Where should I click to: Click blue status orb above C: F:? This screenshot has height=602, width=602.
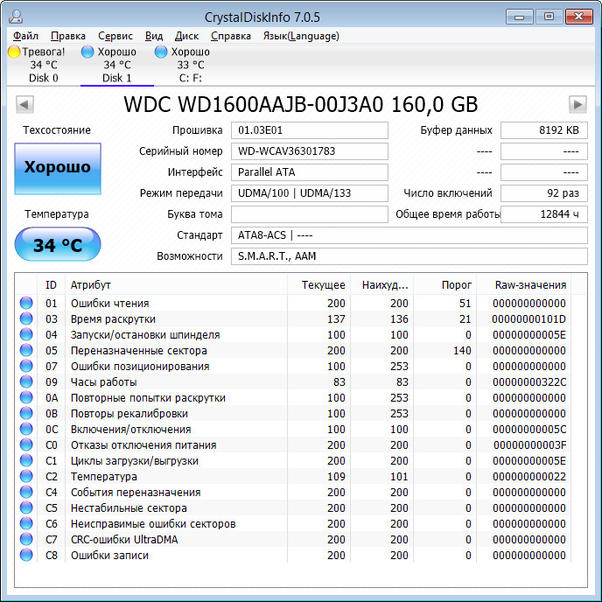[161, 52]
